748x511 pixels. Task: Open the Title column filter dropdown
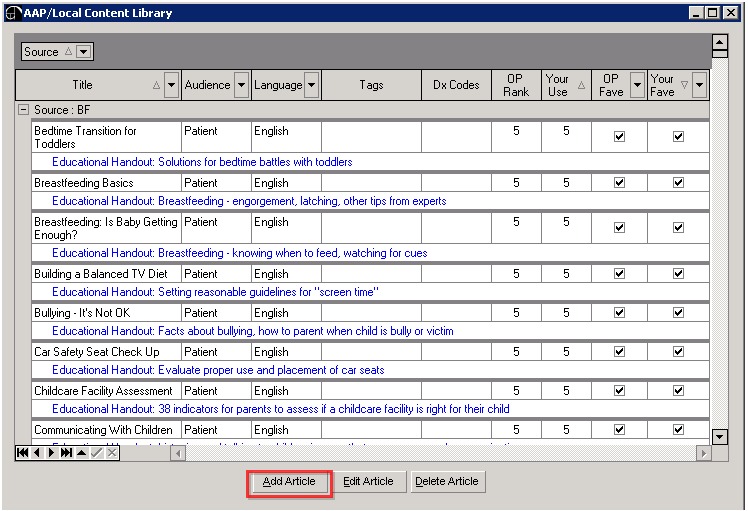point(171,85)
